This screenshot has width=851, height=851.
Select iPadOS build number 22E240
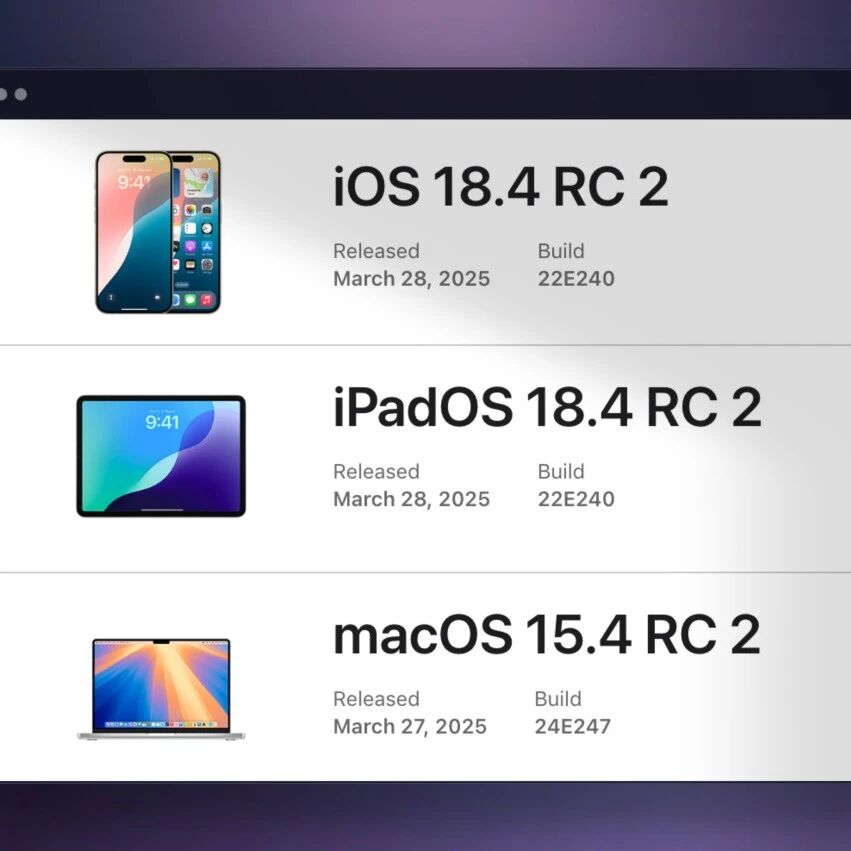tap(576, 499)
